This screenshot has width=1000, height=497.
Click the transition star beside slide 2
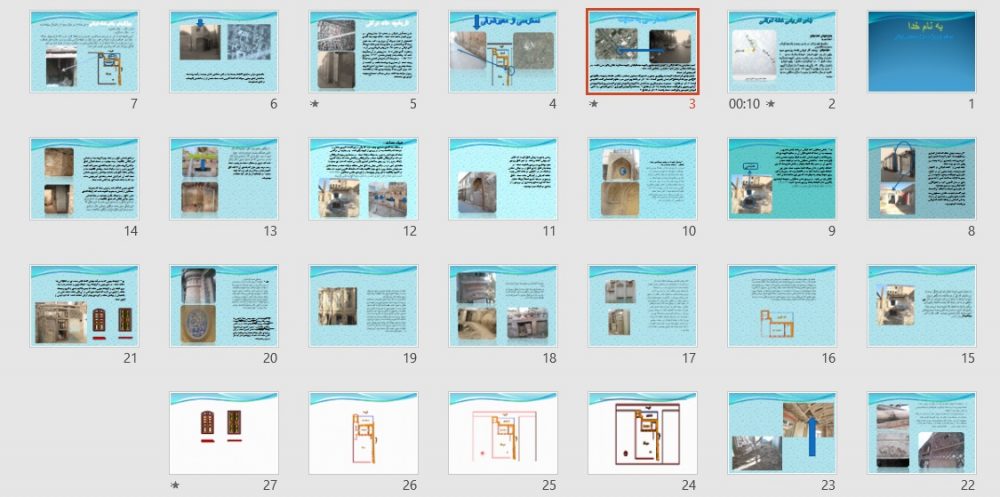click(x=770, y=104)
